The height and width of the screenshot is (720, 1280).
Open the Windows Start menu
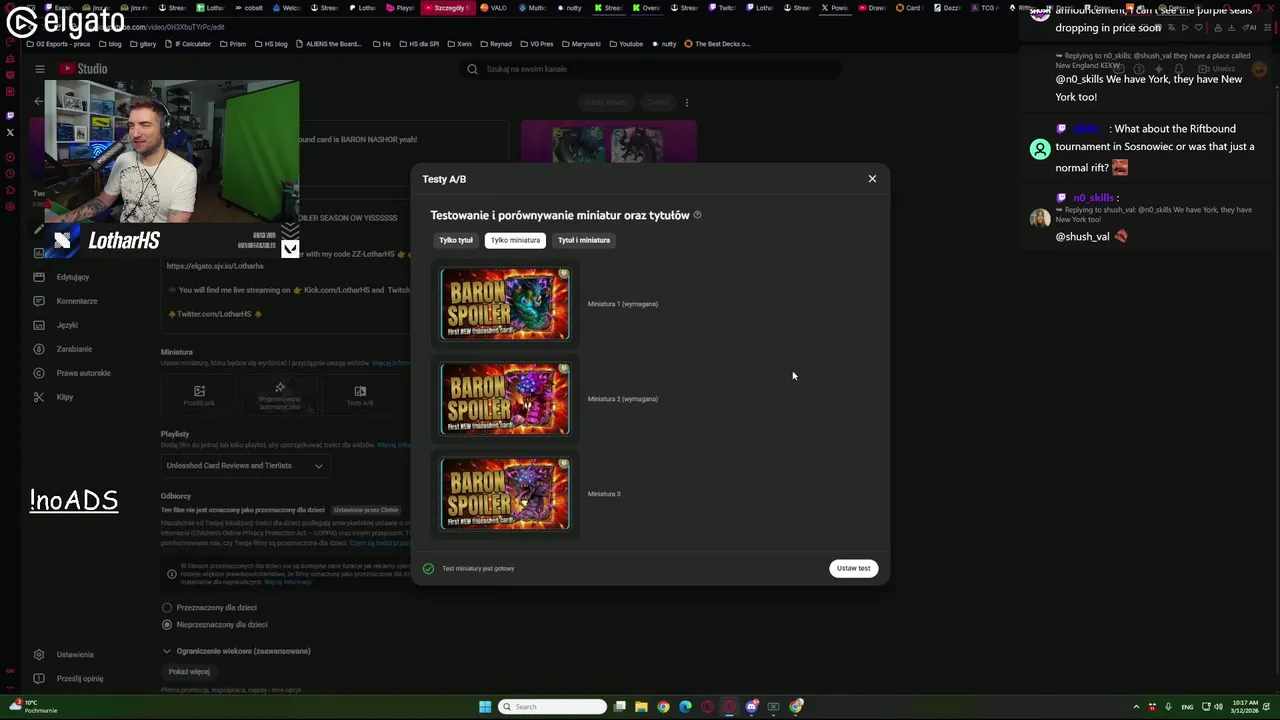coord(485,707)
